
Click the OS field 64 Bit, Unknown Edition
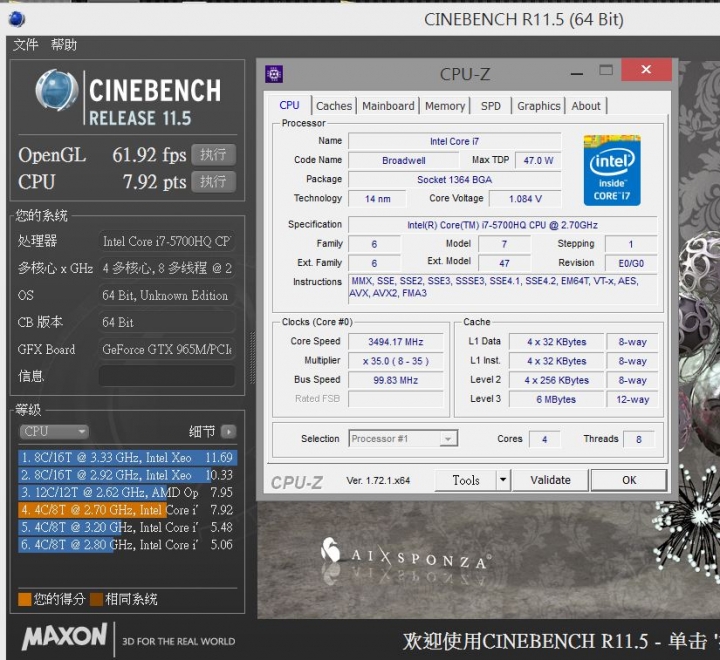click(x=167, y=295)
